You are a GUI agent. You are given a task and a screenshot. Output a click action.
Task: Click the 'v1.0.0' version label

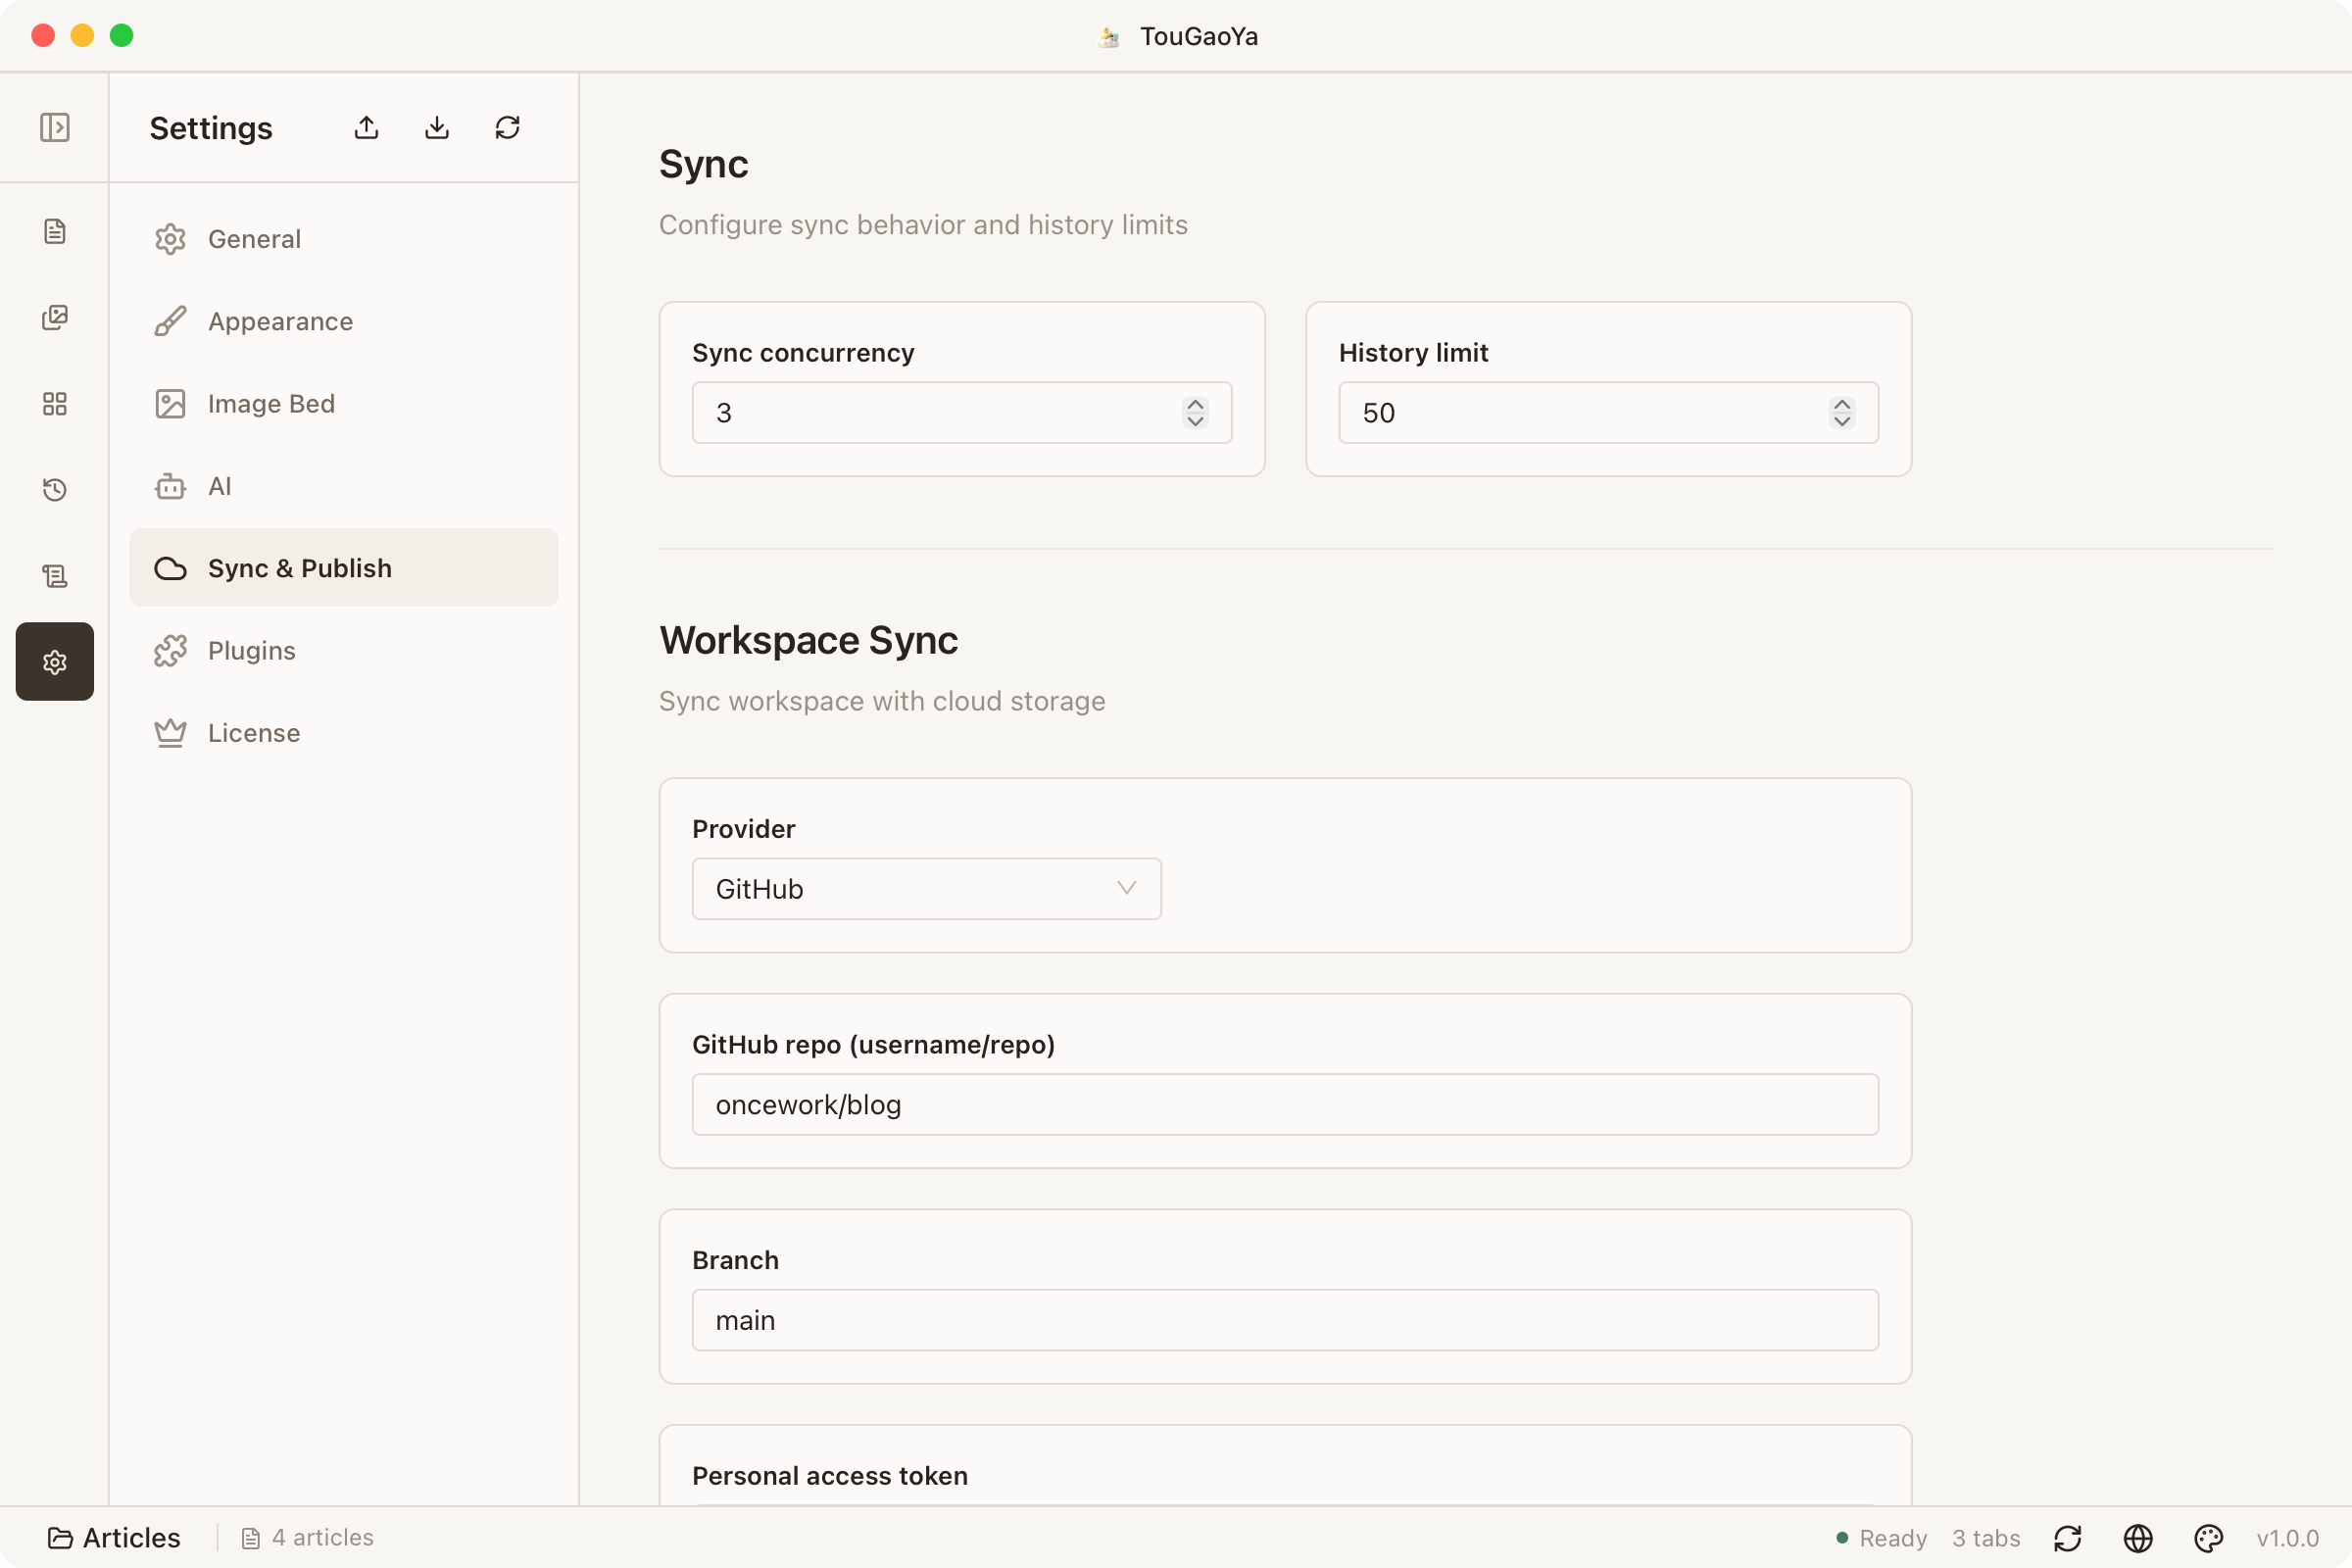2287,1538
